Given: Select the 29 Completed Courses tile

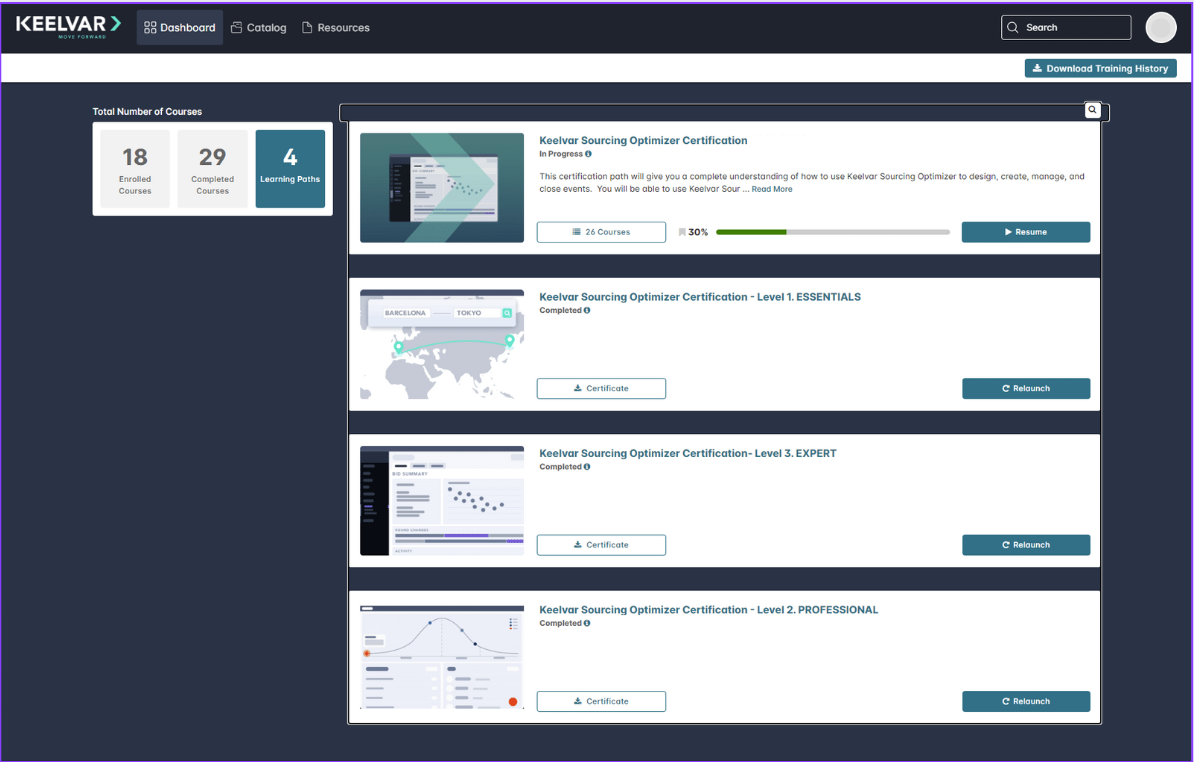Looking at the screenshot, I should point(212,168).
